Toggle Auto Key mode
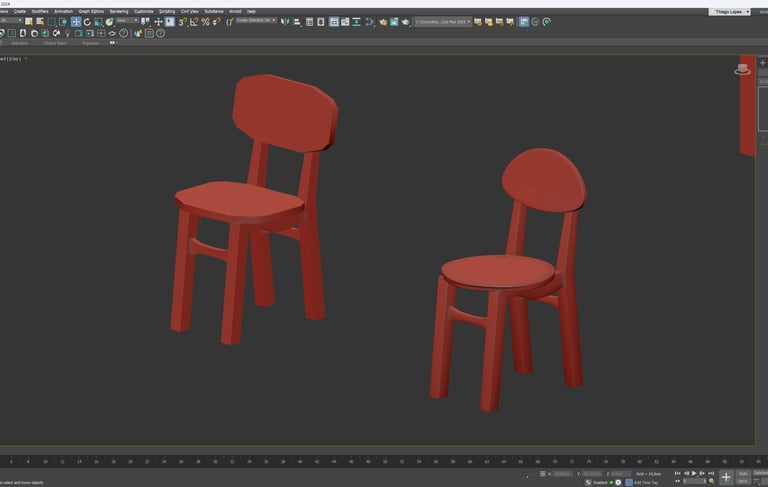Screen dimensions: 768x487 click(743, 473)
